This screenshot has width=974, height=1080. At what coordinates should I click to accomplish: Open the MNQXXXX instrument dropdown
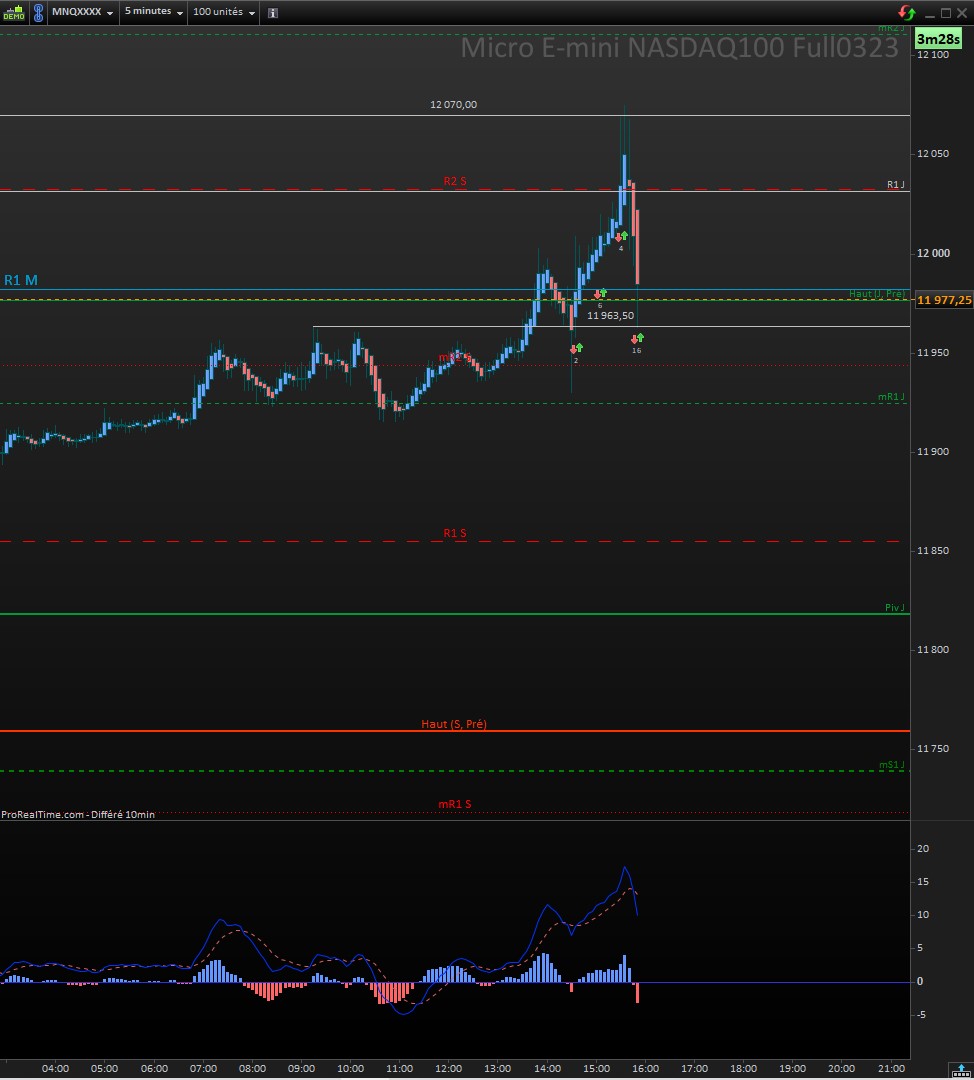82,12
